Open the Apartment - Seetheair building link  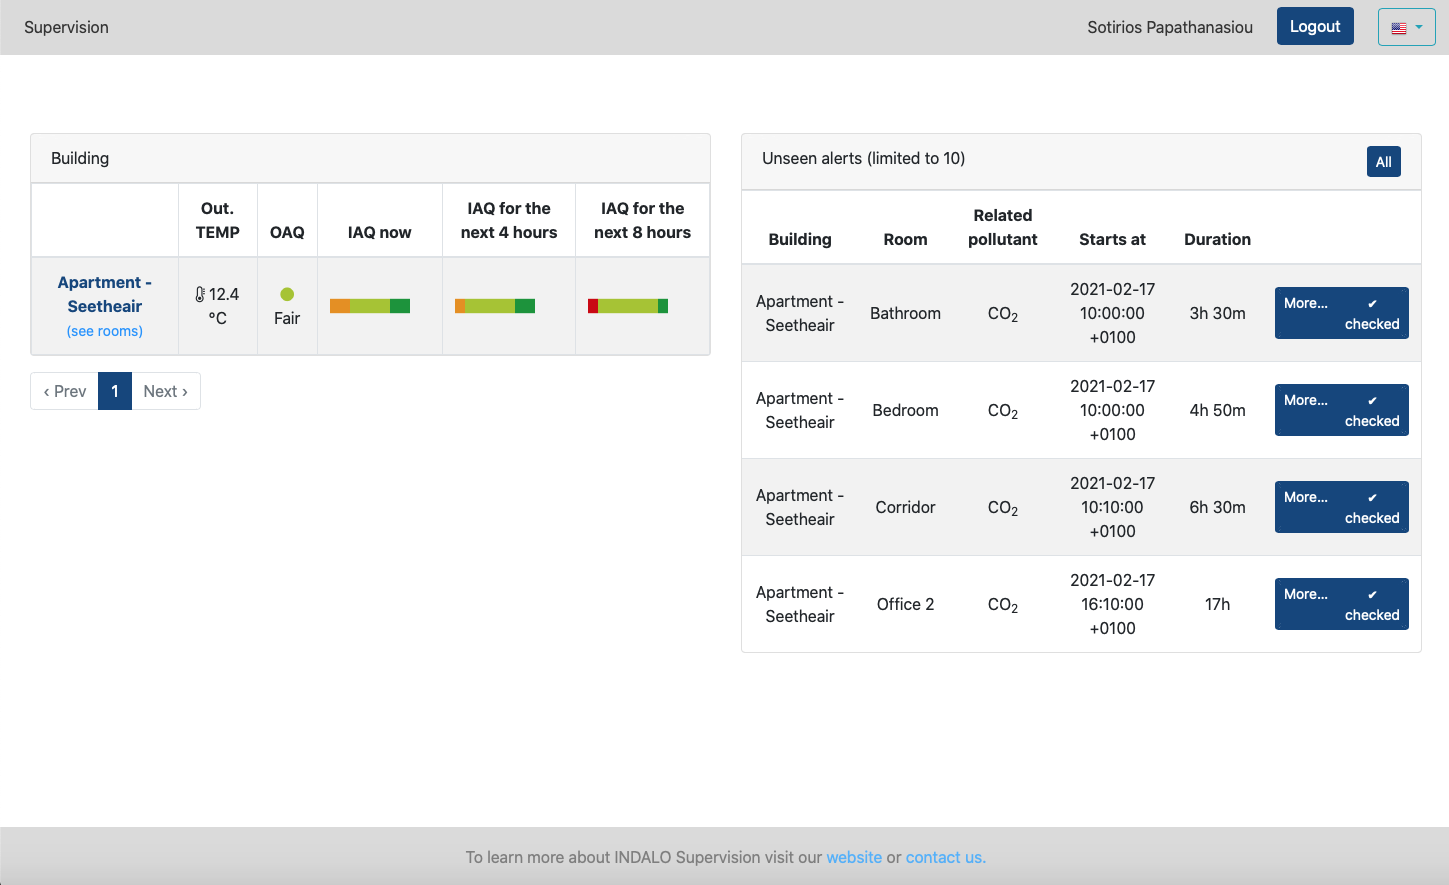105,294
